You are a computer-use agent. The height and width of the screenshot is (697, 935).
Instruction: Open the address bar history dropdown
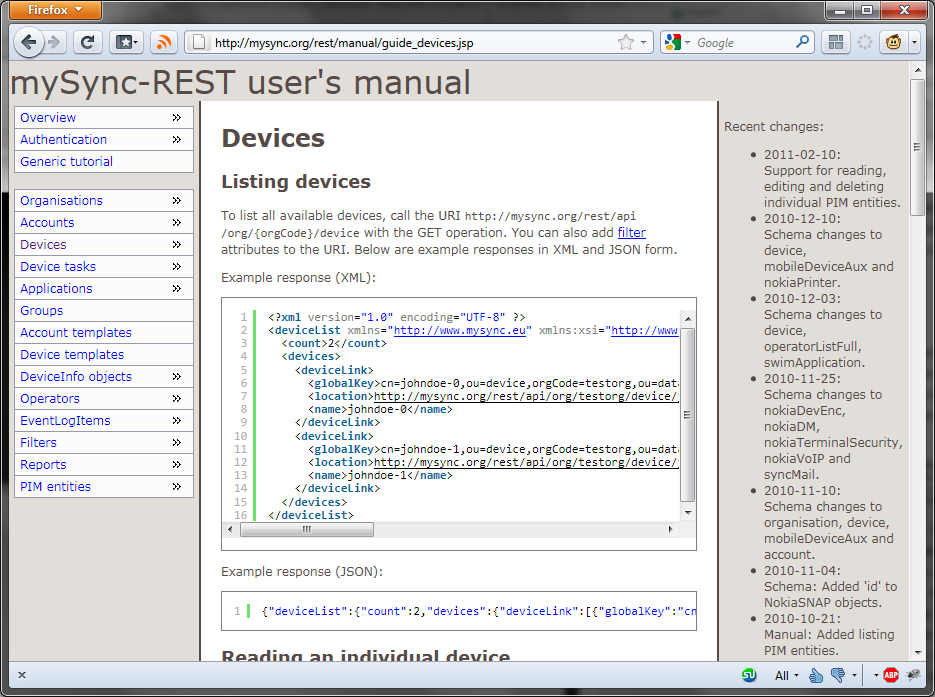click(x=643, y=42)
